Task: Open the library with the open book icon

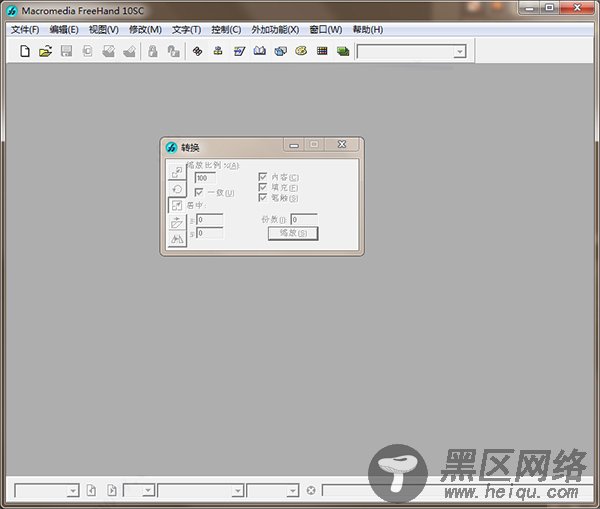Action: coord(260,51)
